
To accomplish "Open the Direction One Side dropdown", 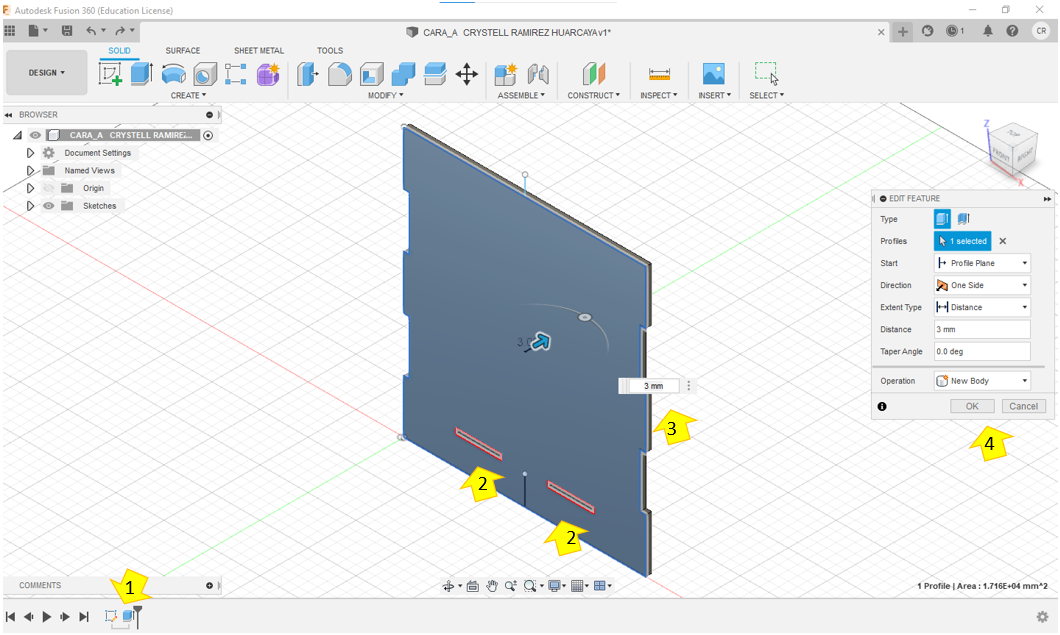I will [x=982, y=285].
